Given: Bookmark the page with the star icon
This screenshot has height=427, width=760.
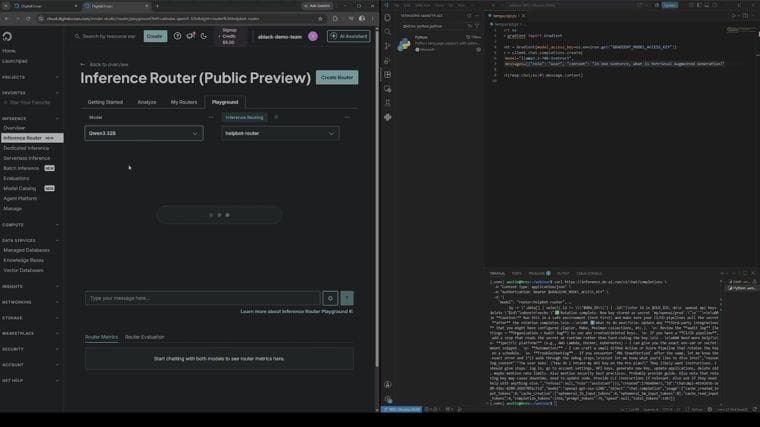Looking at the screenshot, I should (320, 19).
